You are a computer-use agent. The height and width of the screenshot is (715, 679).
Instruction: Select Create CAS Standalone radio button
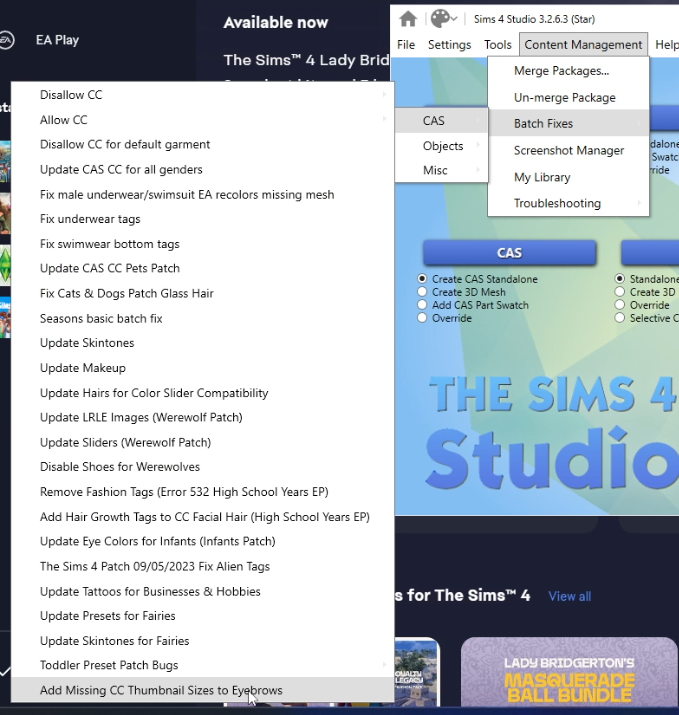coord(422,279)
